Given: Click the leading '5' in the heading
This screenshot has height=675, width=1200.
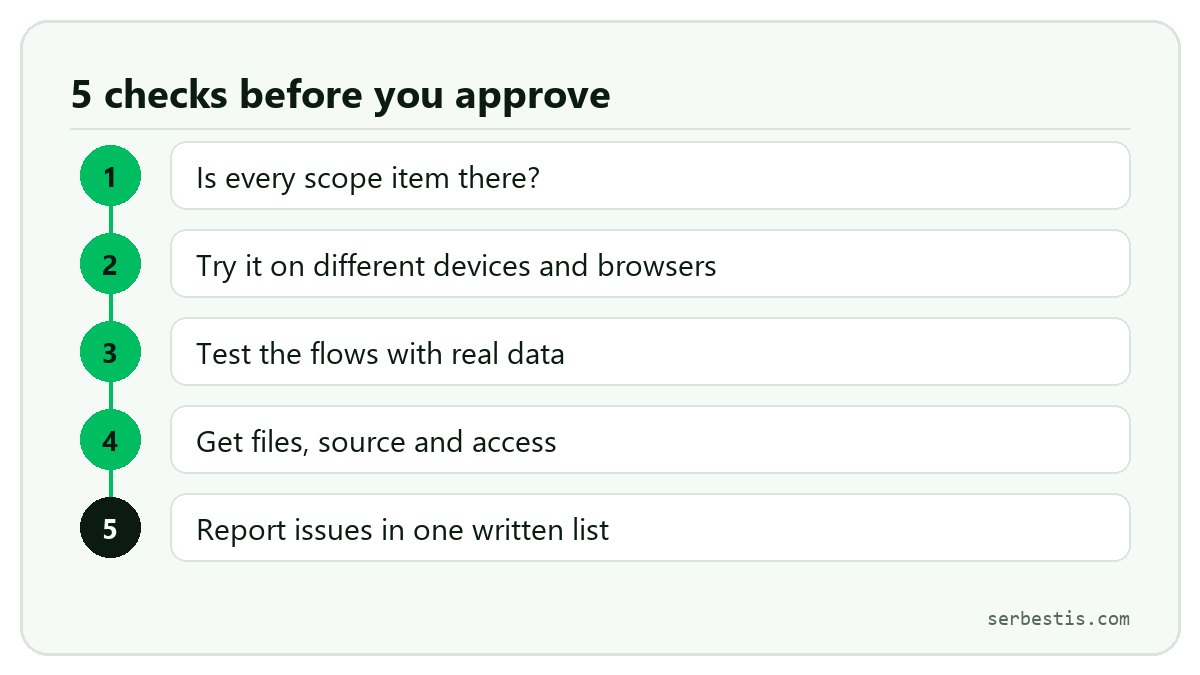Looking at the screenshot, I should tap(82, 95).
